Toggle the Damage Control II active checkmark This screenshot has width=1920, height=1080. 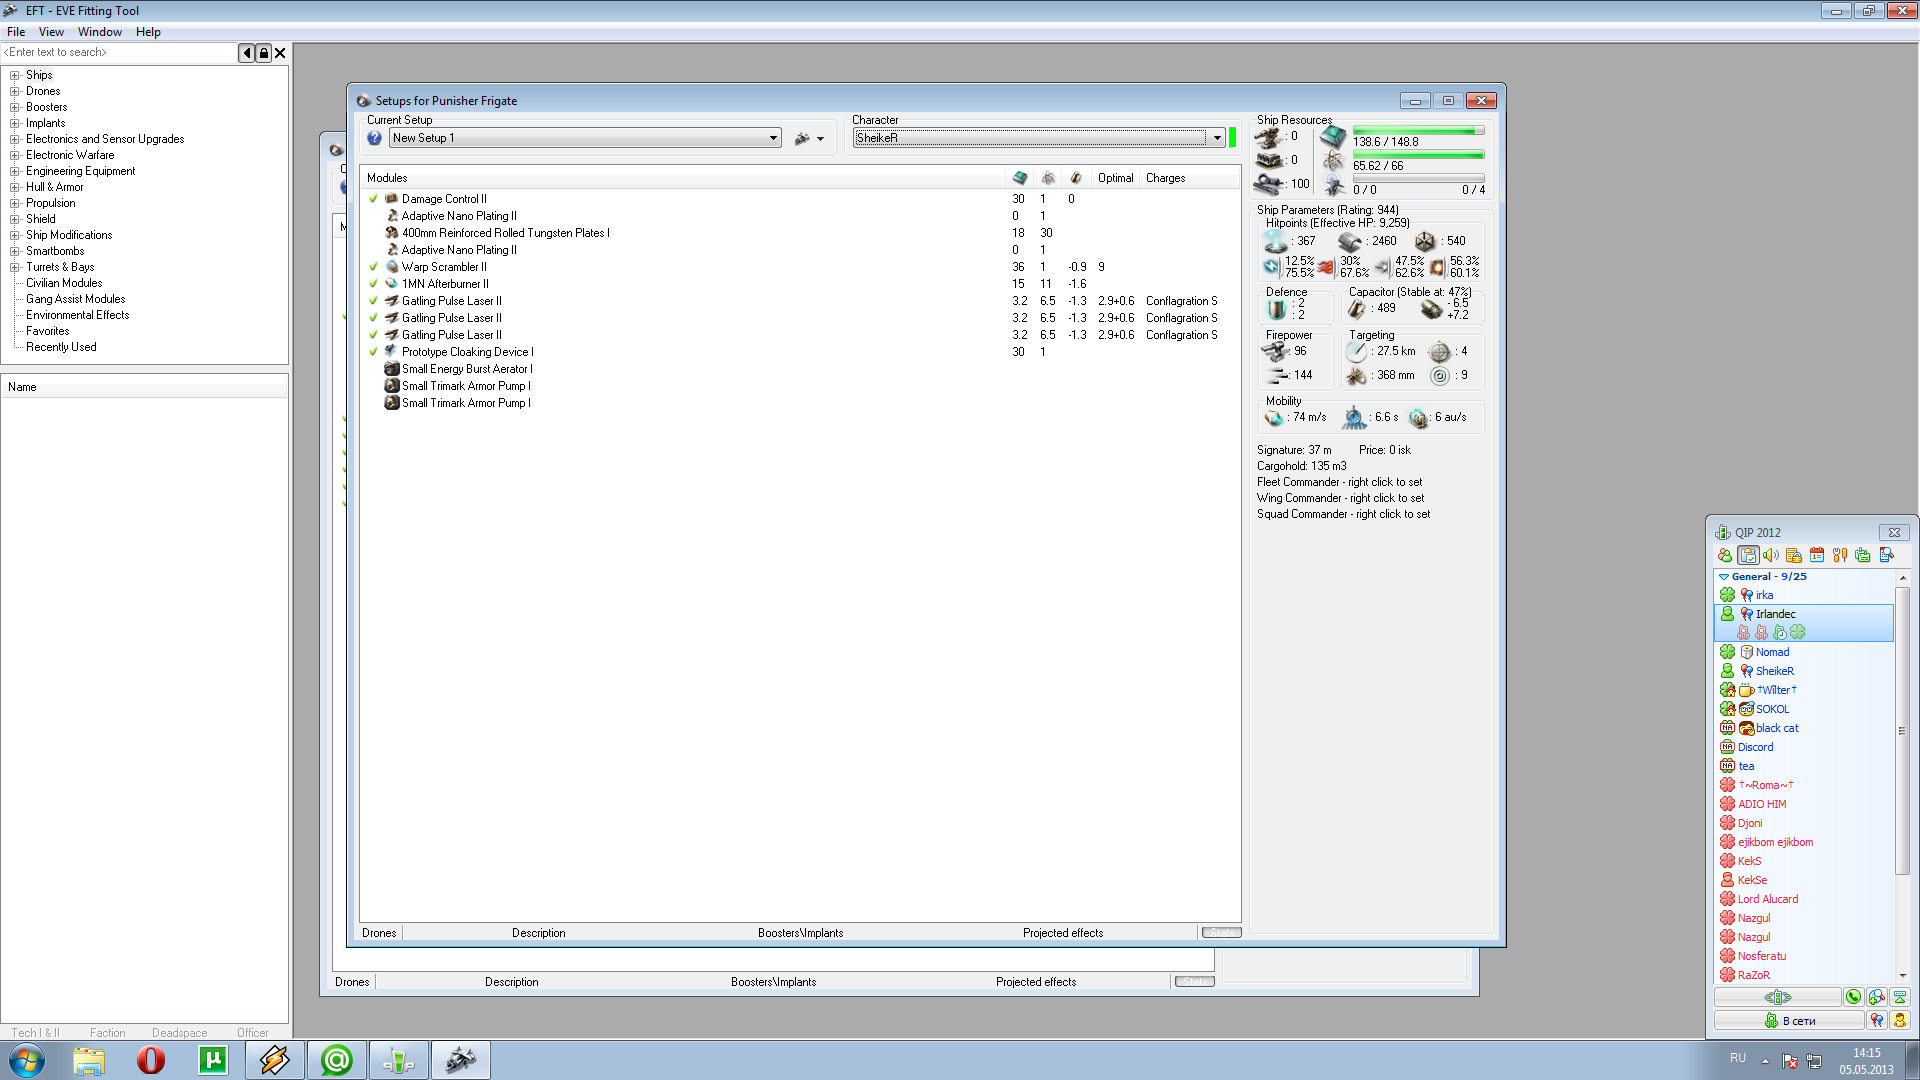point(373,199)
